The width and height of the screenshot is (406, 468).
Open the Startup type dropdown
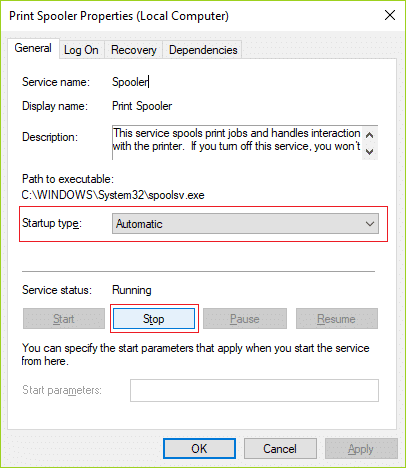245,224
